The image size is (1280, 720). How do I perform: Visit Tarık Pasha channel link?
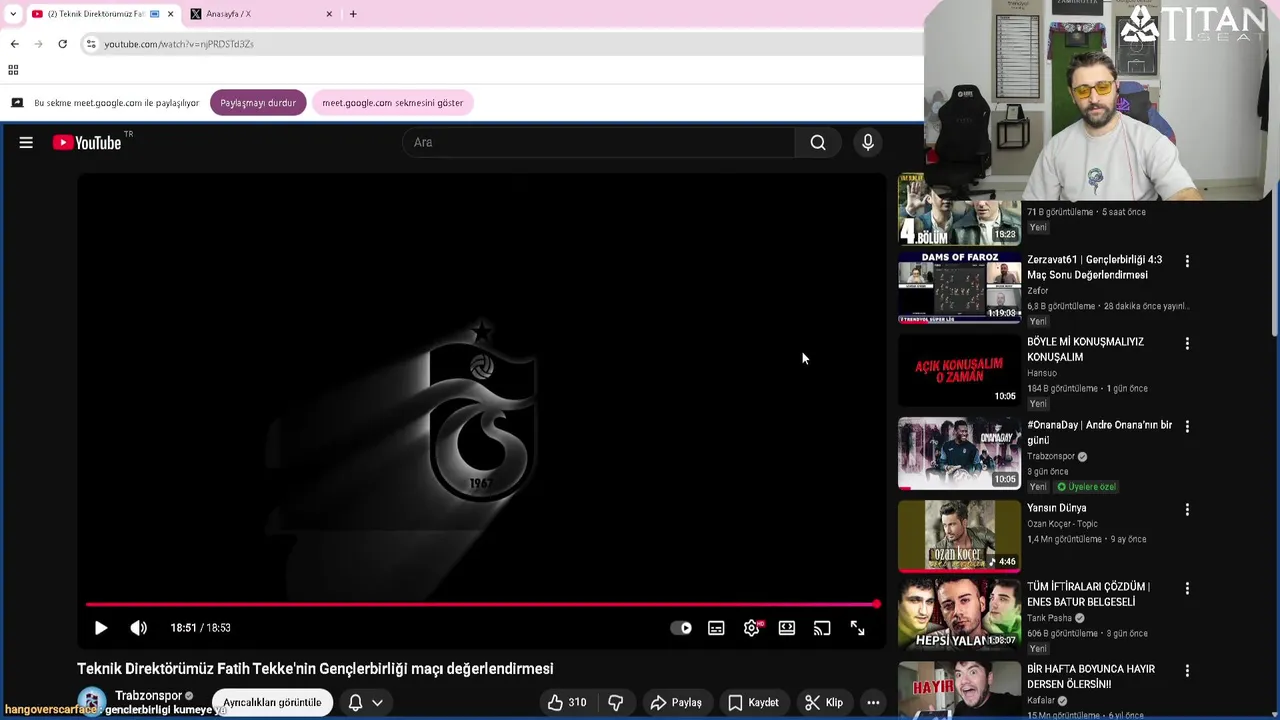tap(1049, 618)
